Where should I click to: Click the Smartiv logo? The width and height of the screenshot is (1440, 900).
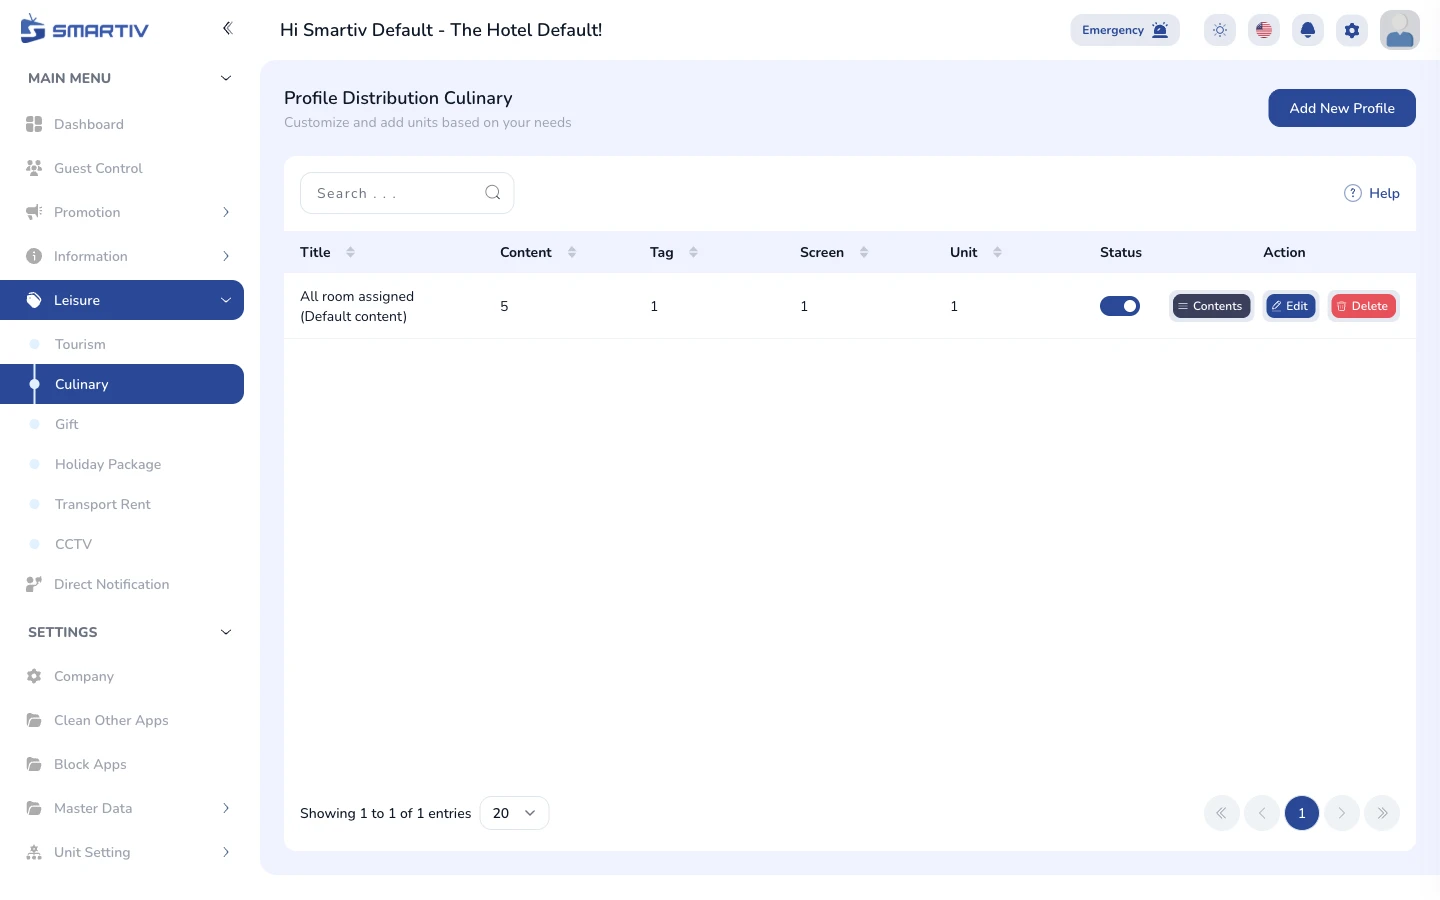coord(84,29)
